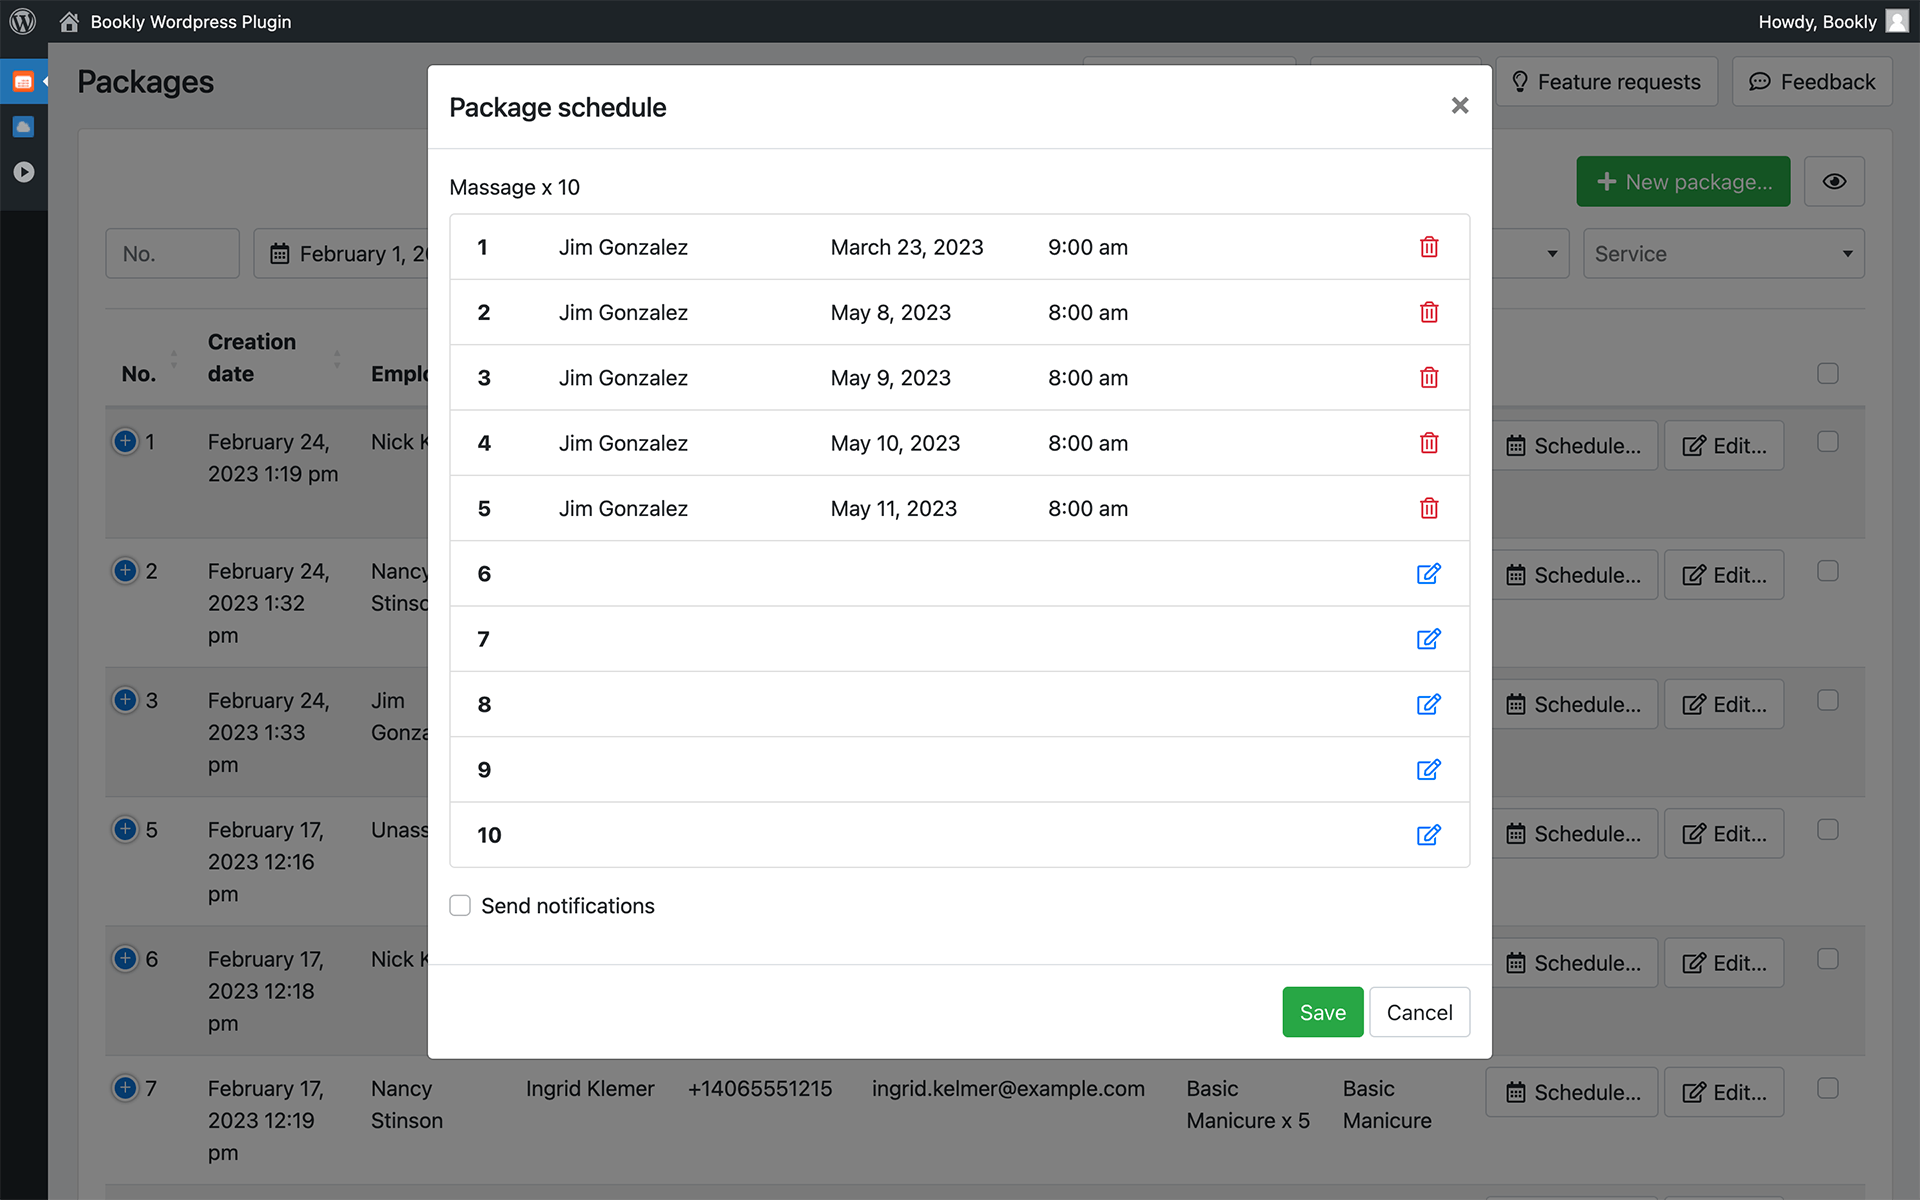Open the Service filter dropdown

(1723, 254)
